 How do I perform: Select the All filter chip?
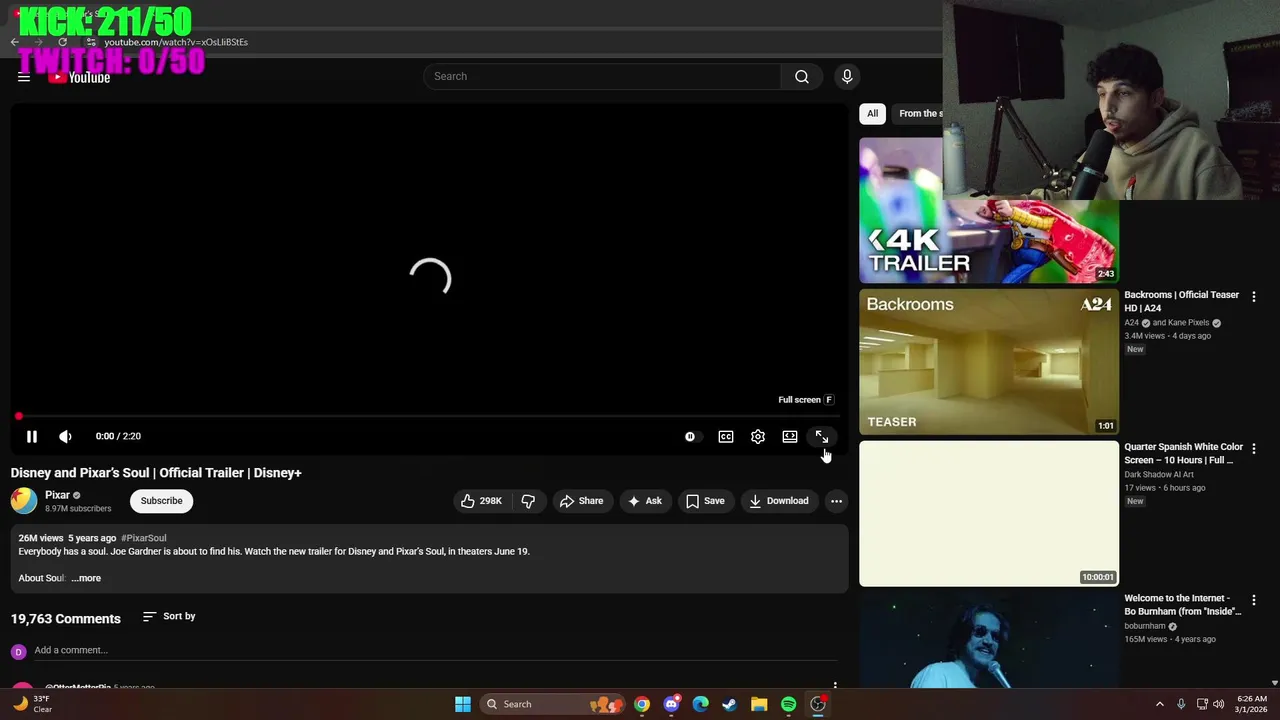click(872, 113)
